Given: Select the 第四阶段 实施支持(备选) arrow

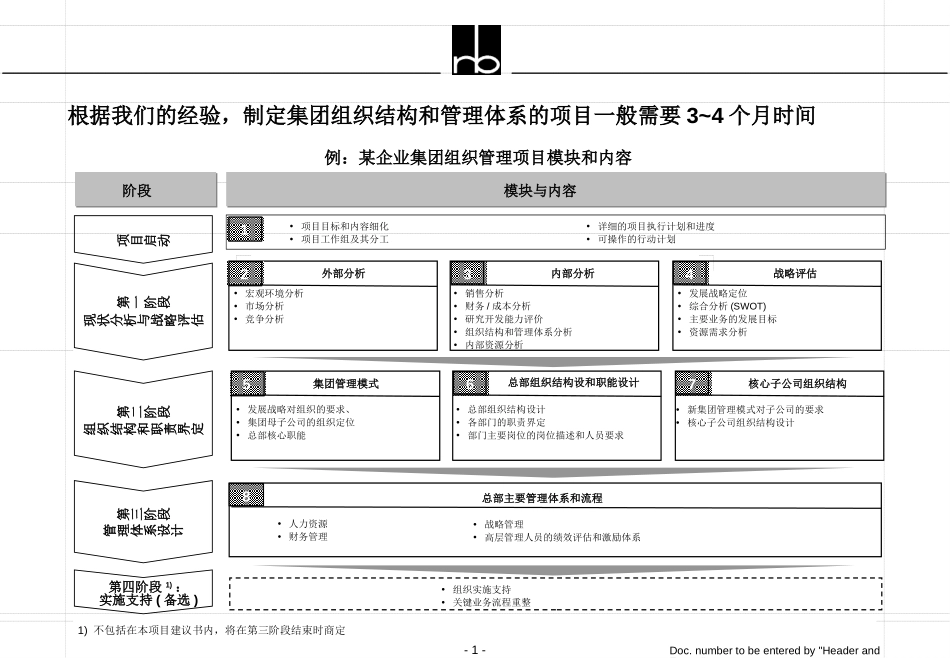Looking at the screenshot, I should [x=143, y=593].
